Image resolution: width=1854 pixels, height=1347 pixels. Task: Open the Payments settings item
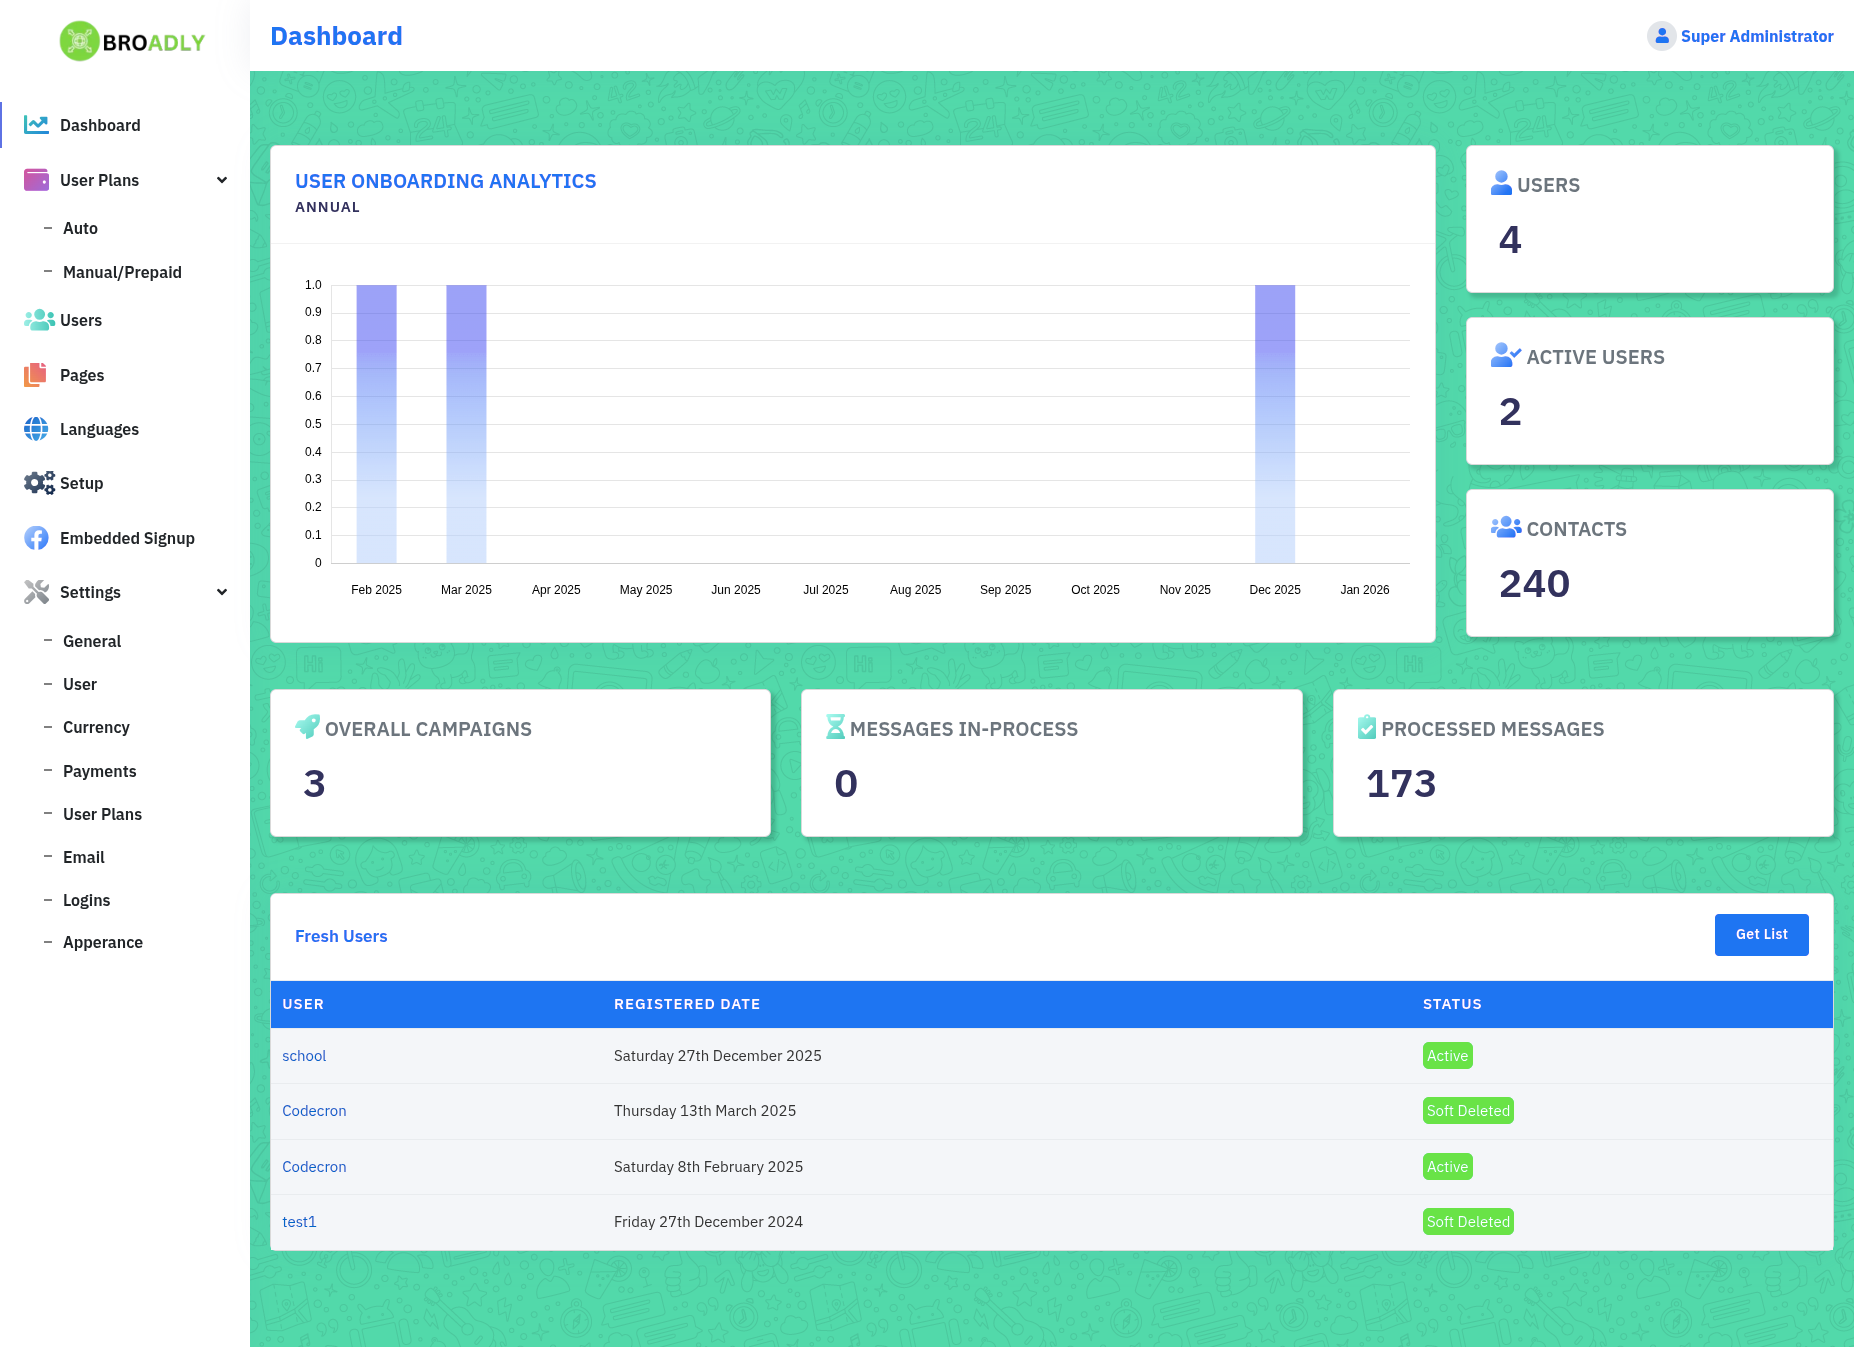pos(99,771)
